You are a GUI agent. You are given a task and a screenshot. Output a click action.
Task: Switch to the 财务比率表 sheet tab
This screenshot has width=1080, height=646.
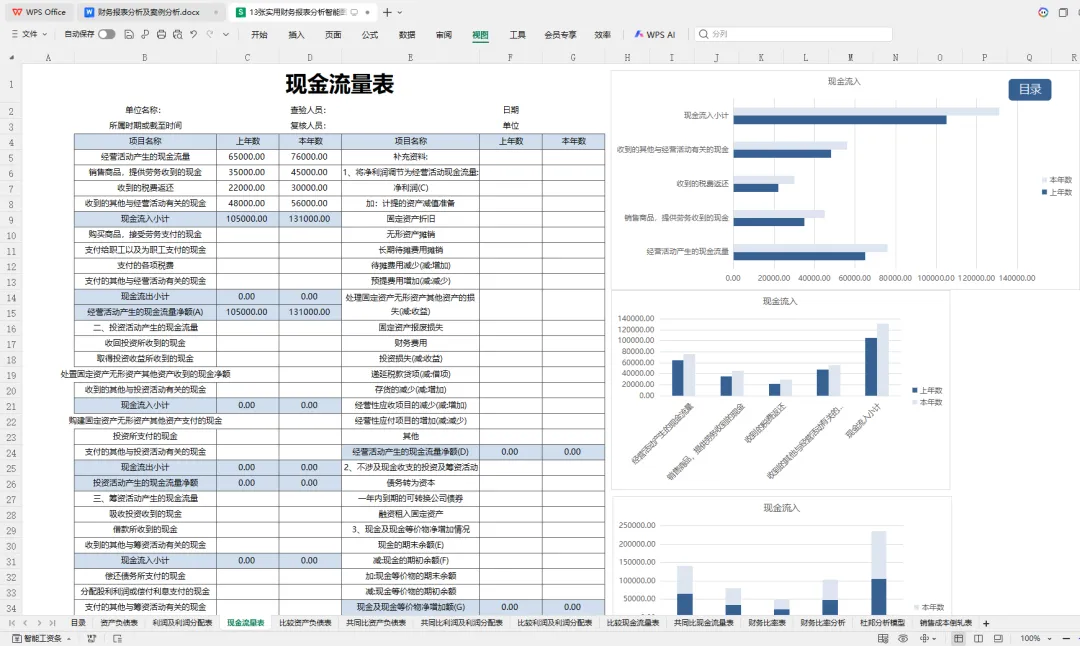pyautogui.click(x=767, y=623)
